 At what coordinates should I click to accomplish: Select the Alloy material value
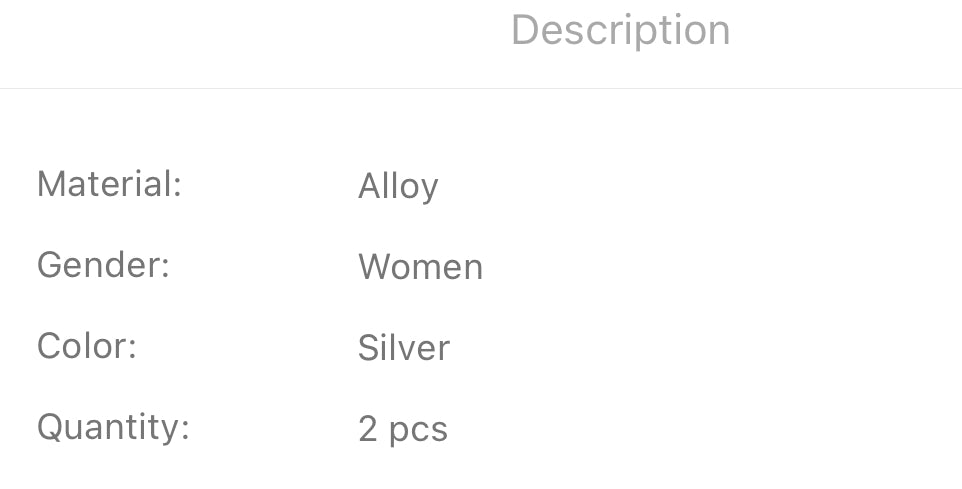(x=398, y=186)
